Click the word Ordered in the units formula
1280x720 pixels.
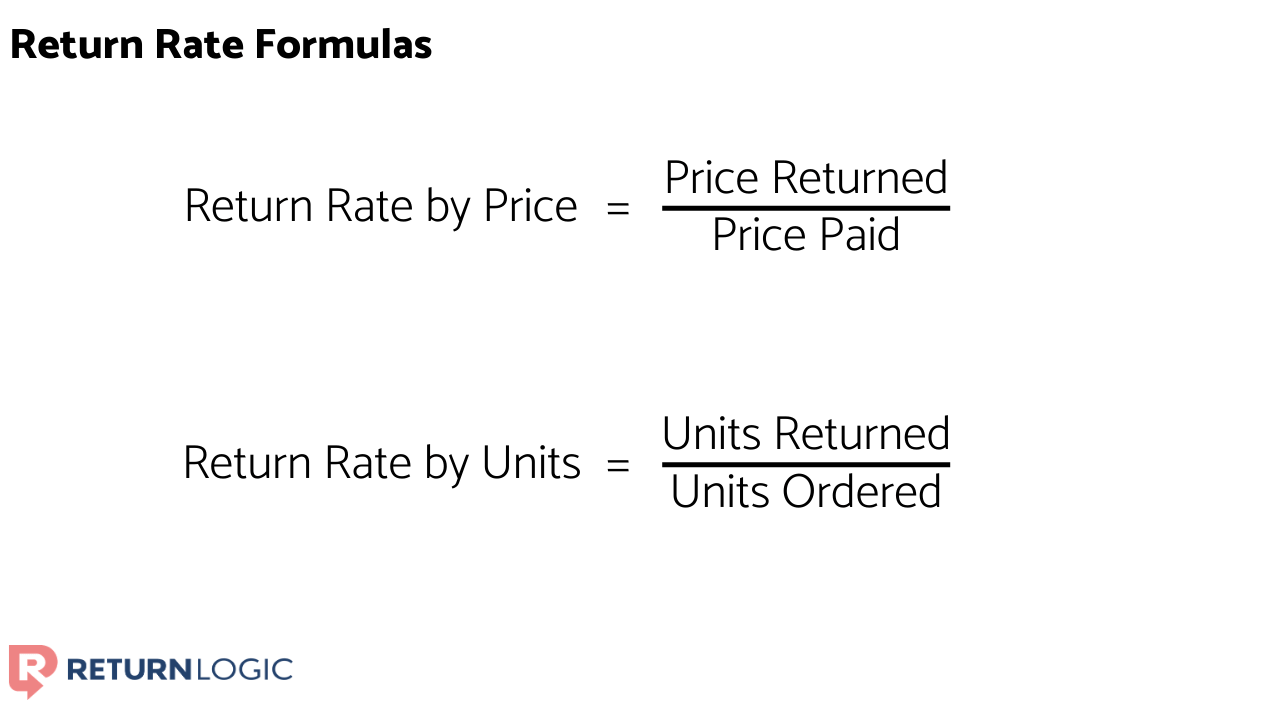pyautogui.click(x=862, y=492)
